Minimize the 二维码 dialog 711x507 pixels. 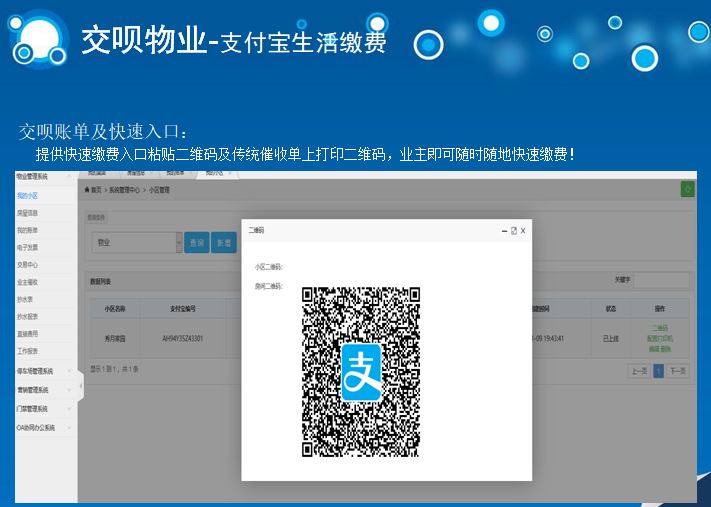(504, 231)
